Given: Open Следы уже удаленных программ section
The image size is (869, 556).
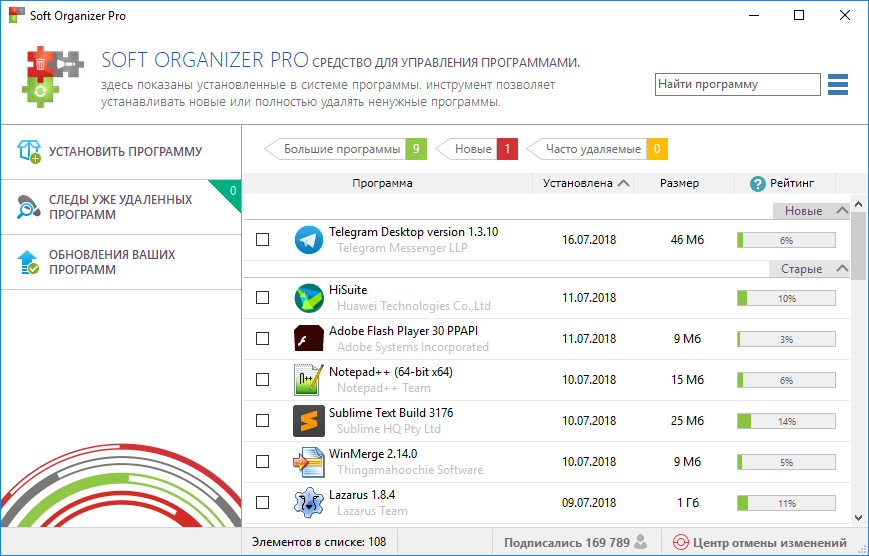Looking at the screenshot, I should [121, 207].
